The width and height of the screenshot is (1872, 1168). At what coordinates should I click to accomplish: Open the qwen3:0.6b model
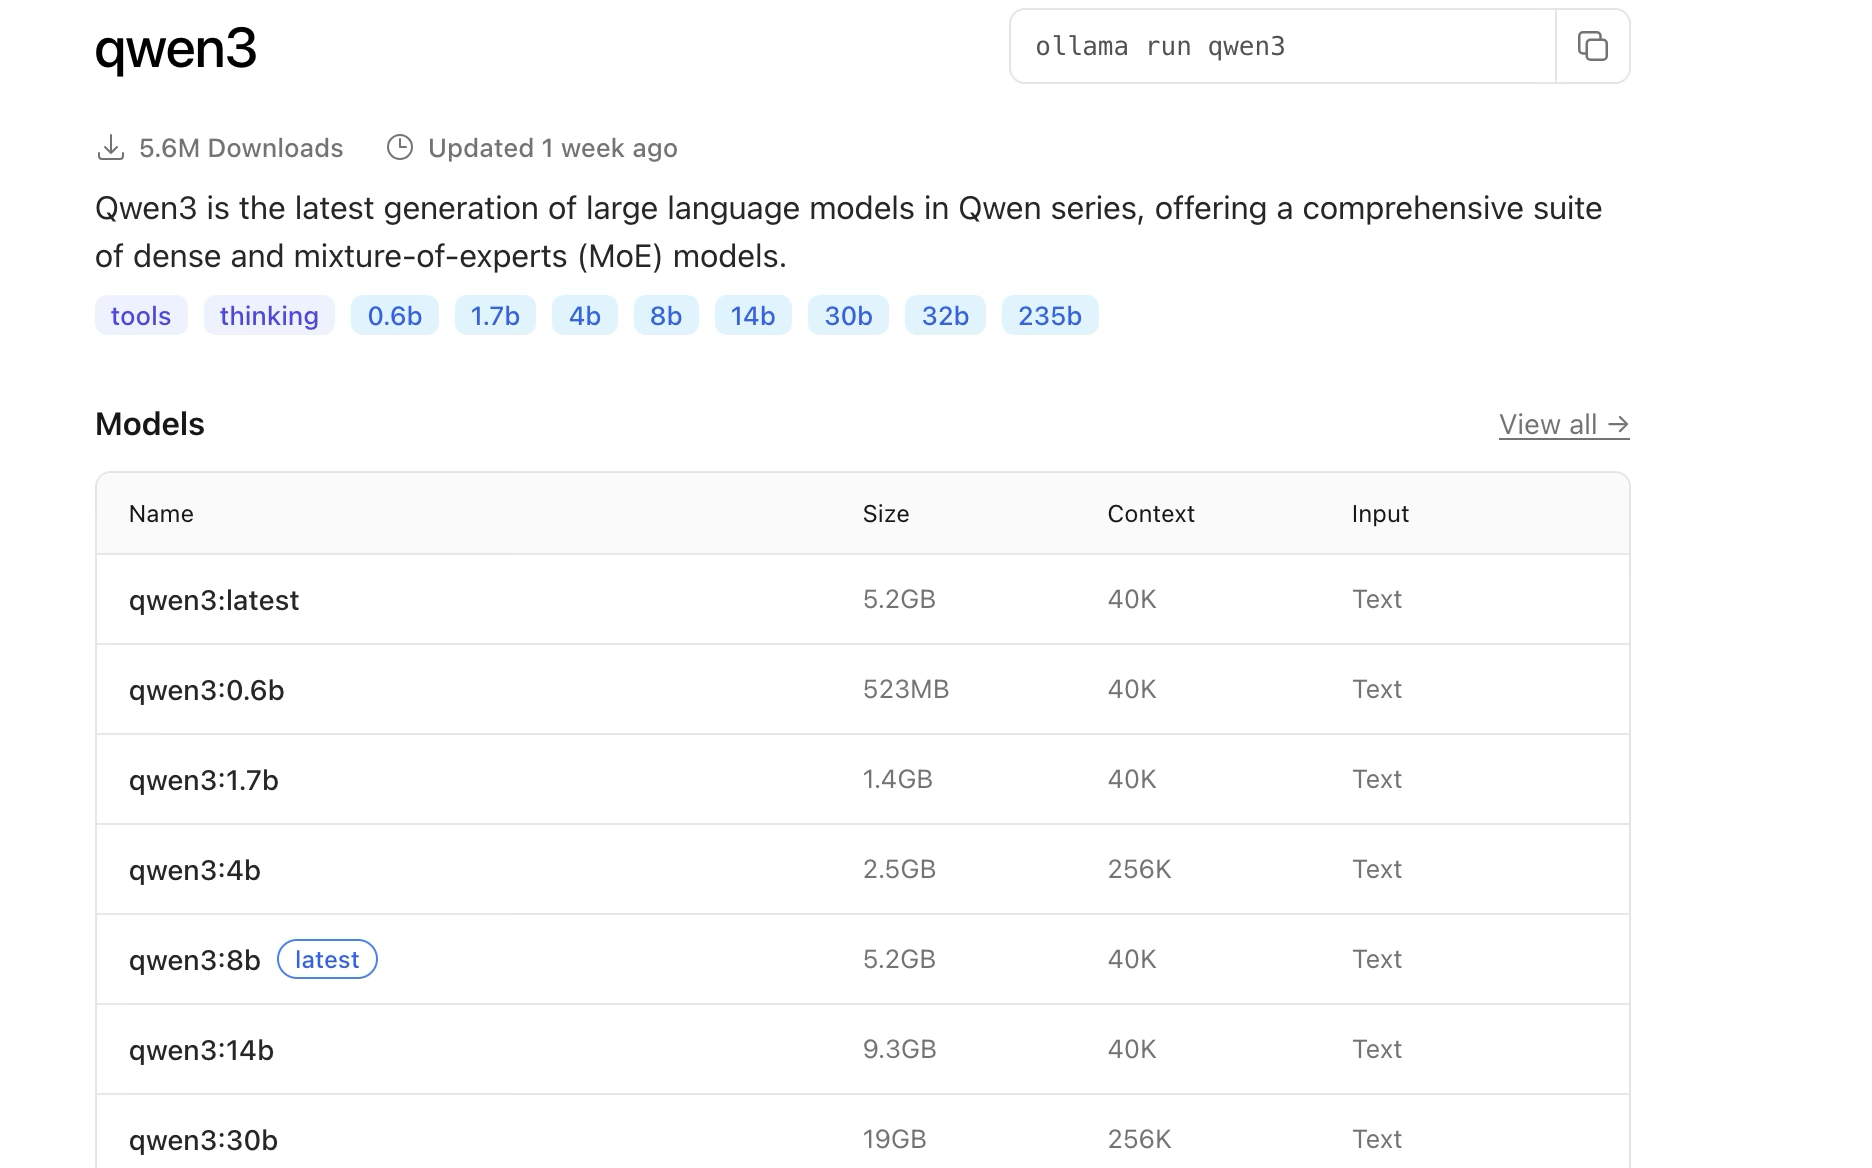[207, 690]
